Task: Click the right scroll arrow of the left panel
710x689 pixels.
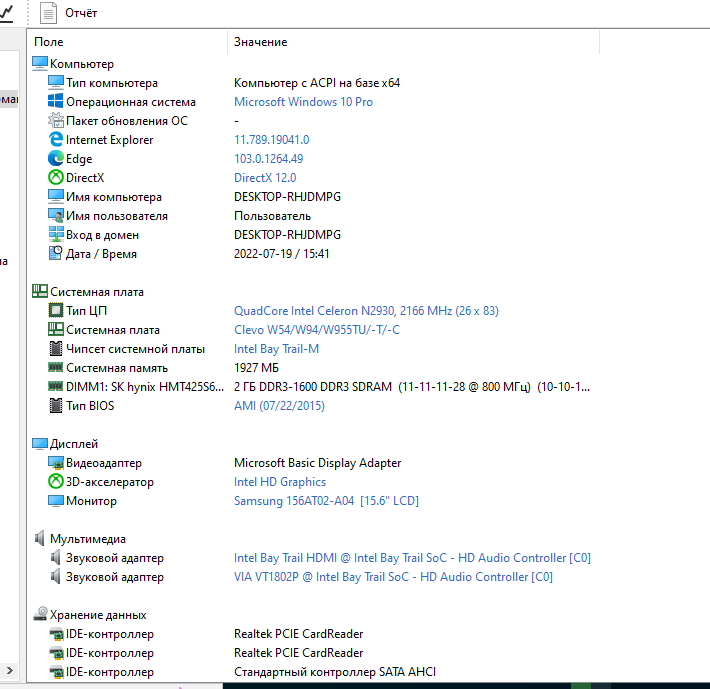Action: tap(10, 670)
